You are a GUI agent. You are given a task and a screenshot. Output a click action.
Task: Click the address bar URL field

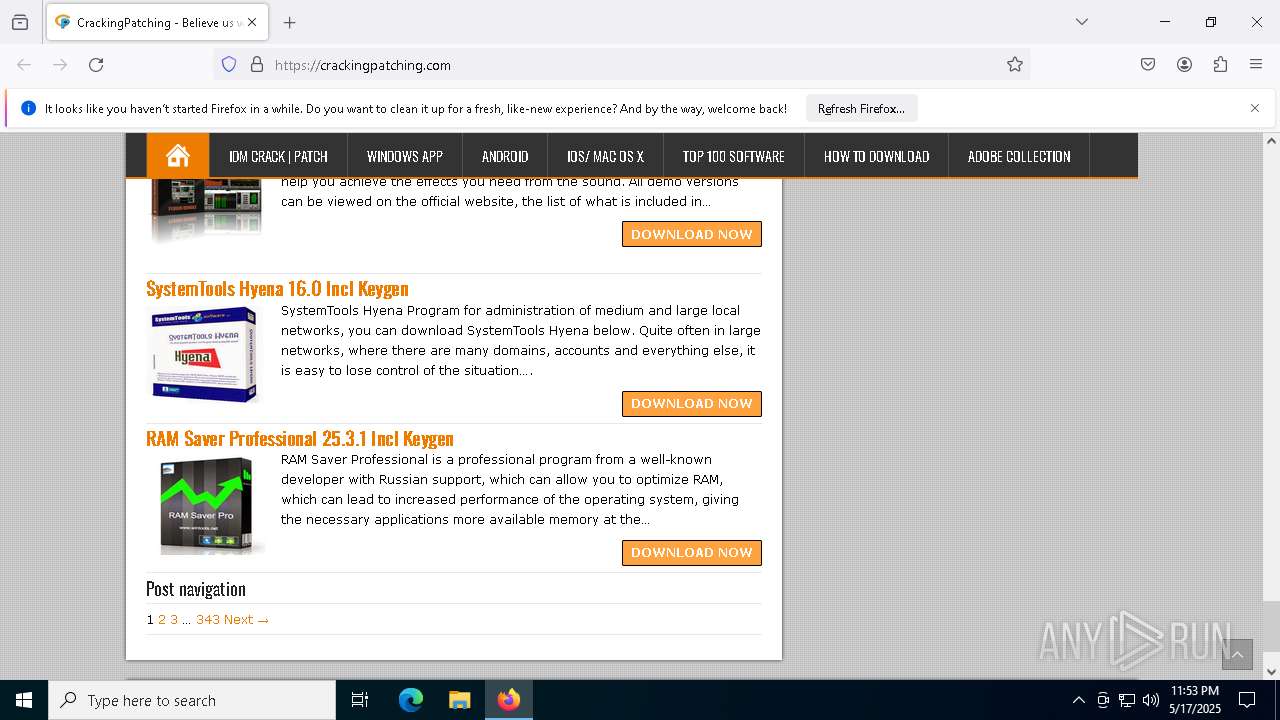620,65
